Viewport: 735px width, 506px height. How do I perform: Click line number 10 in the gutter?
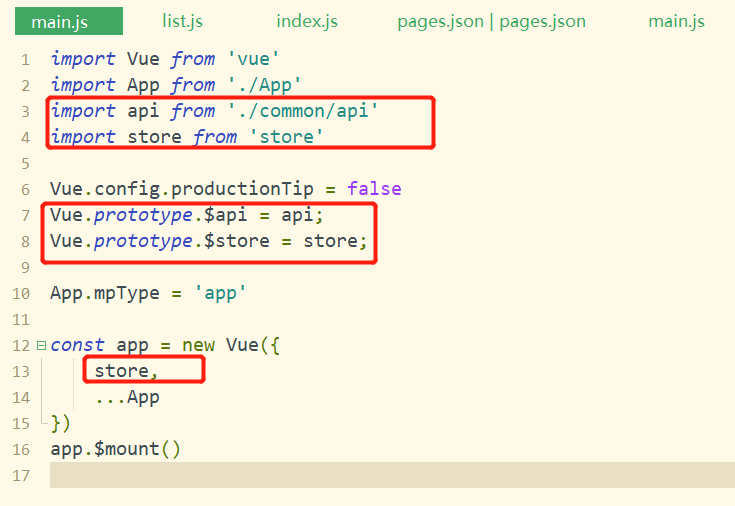pos(22,293)
